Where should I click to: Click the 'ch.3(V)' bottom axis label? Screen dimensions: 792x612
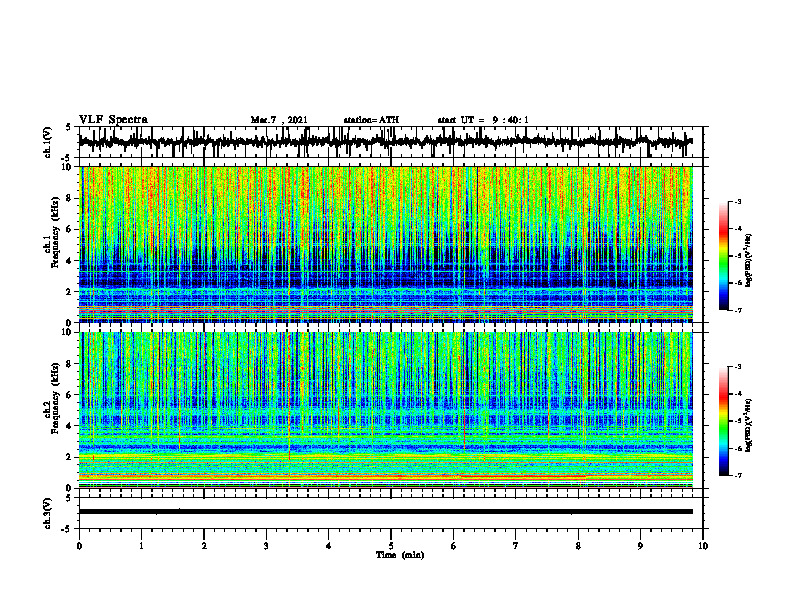pos(47,513)
